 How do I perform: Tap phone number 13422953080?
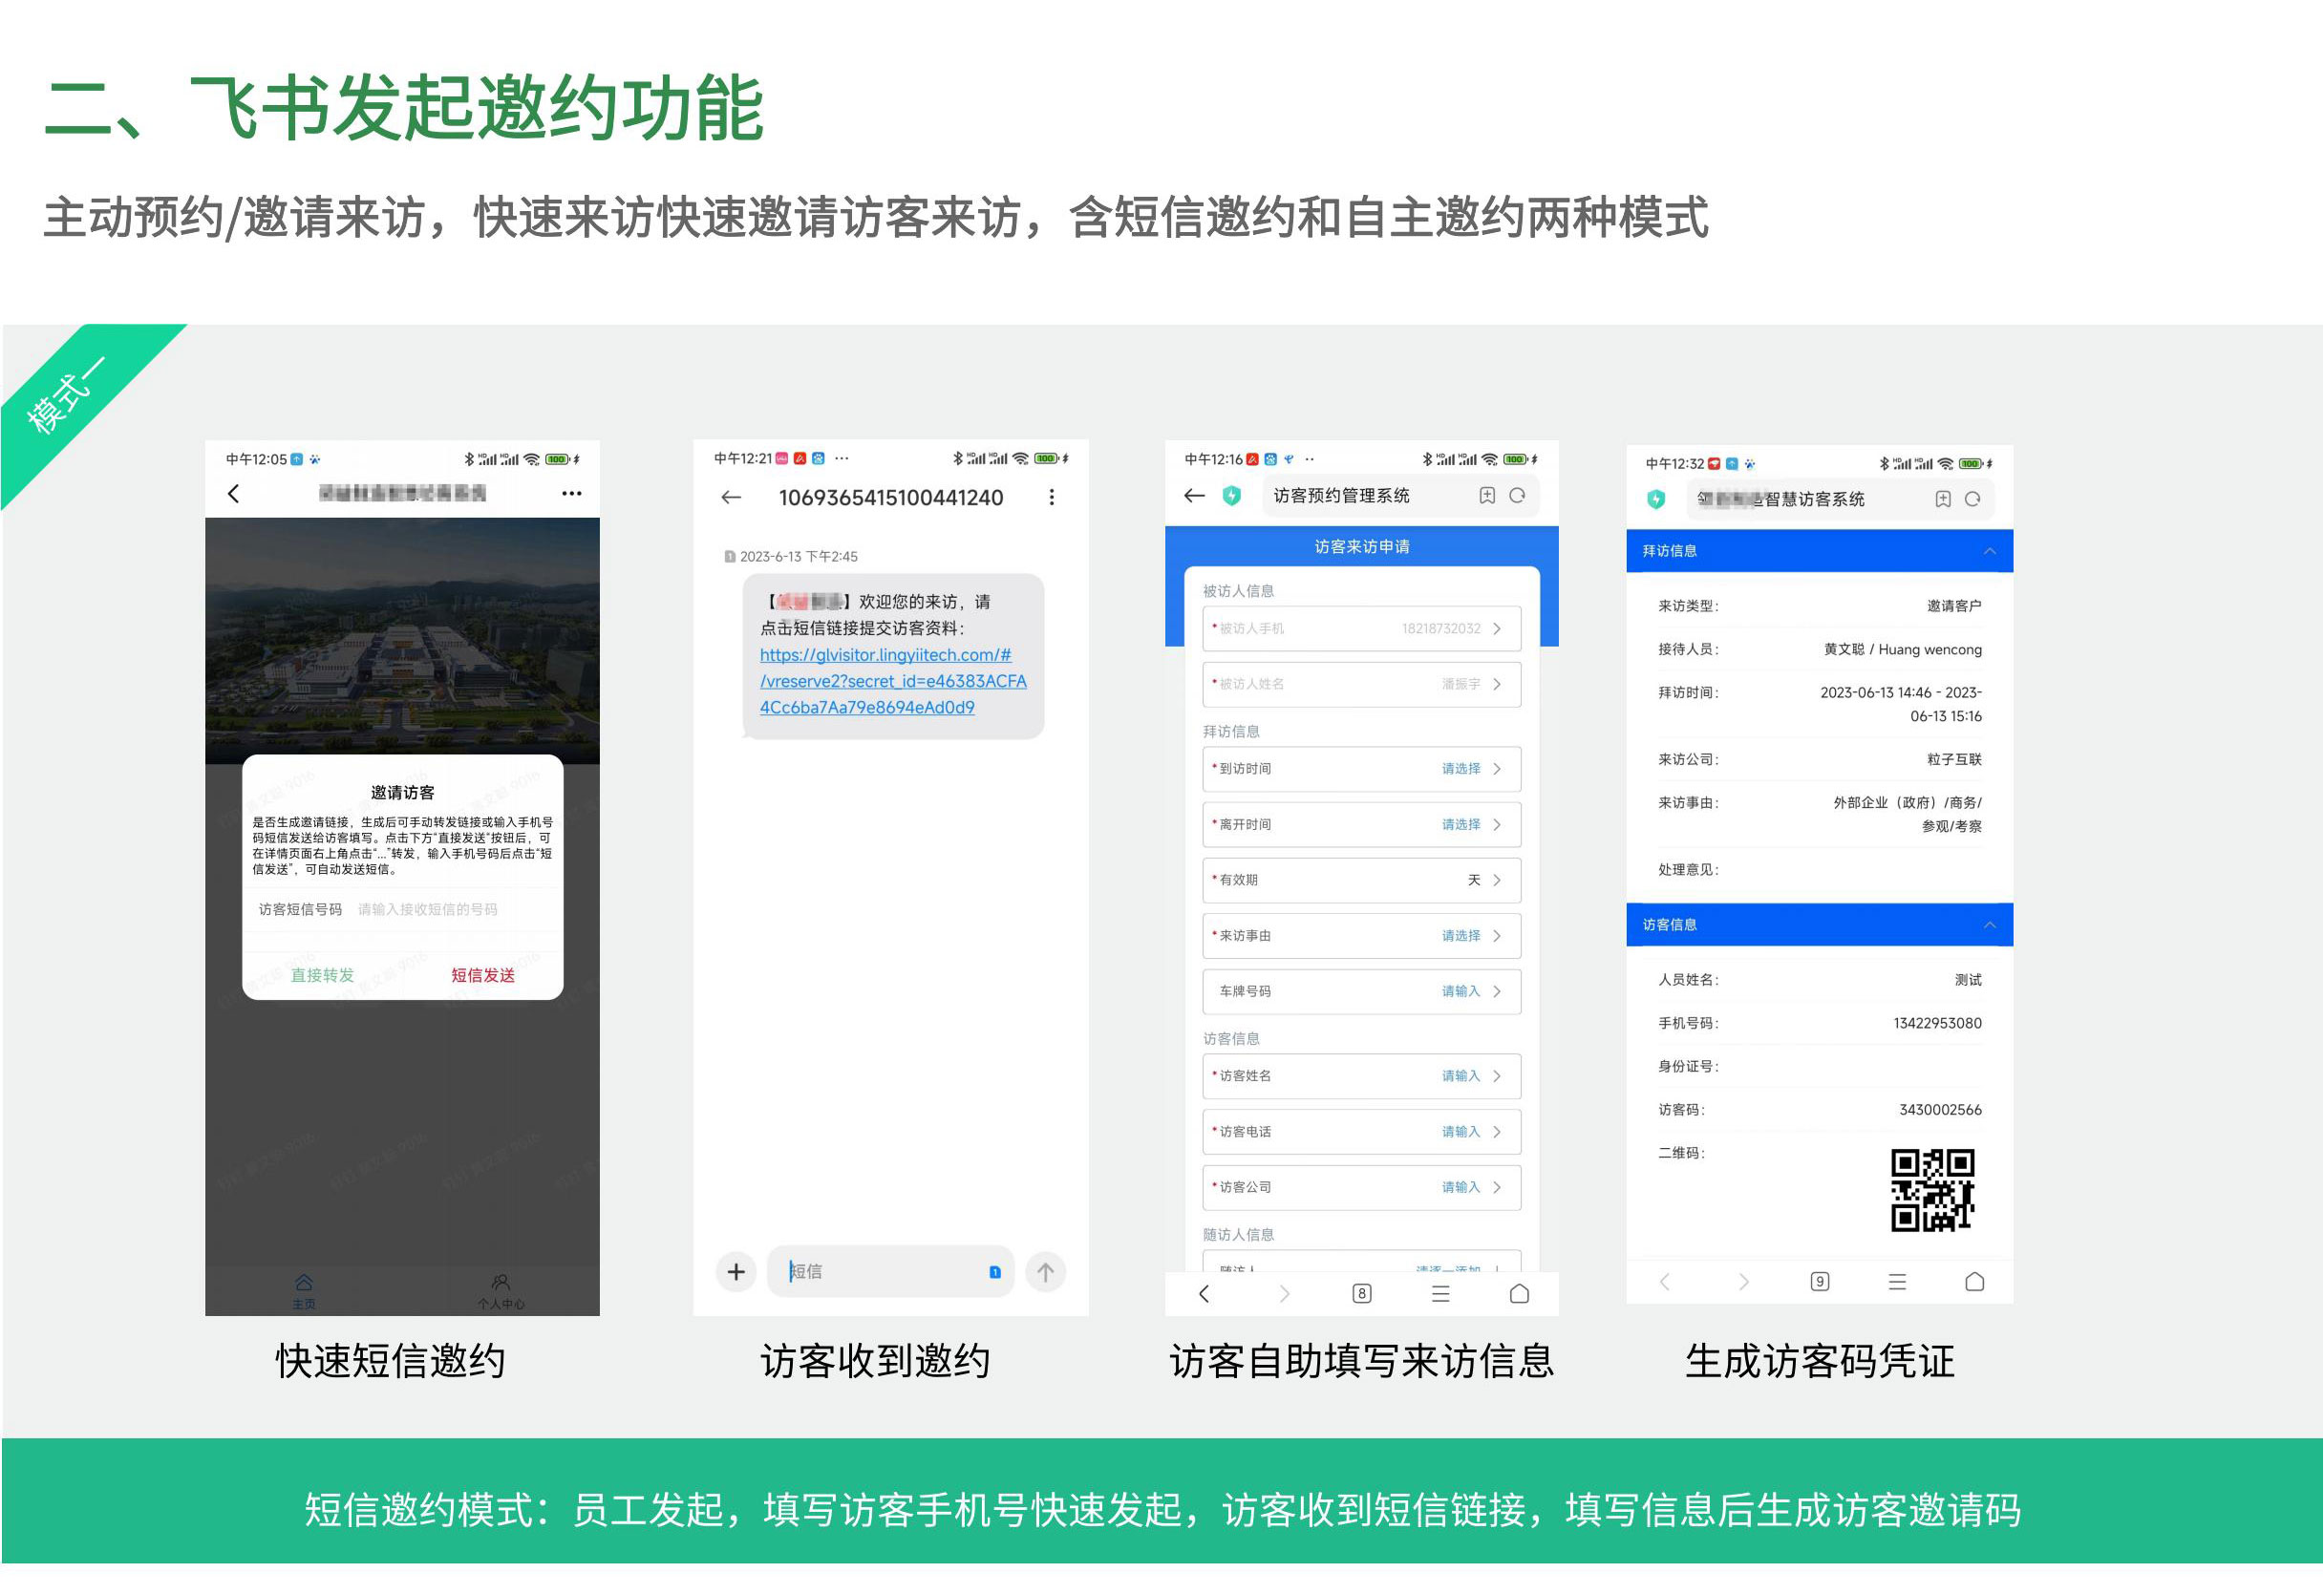[1937, 1023]
